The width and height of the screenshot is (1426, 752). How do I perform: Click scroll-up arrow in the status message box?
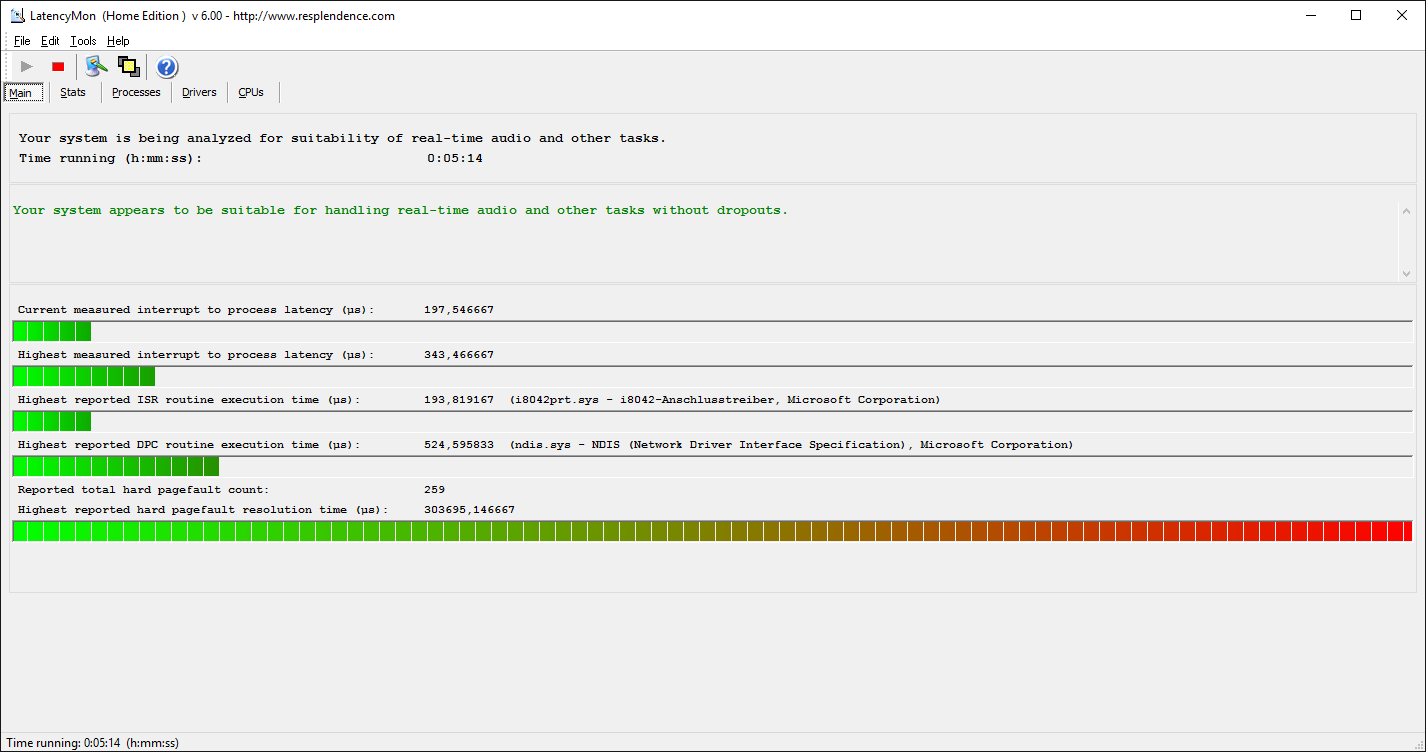1405,210
